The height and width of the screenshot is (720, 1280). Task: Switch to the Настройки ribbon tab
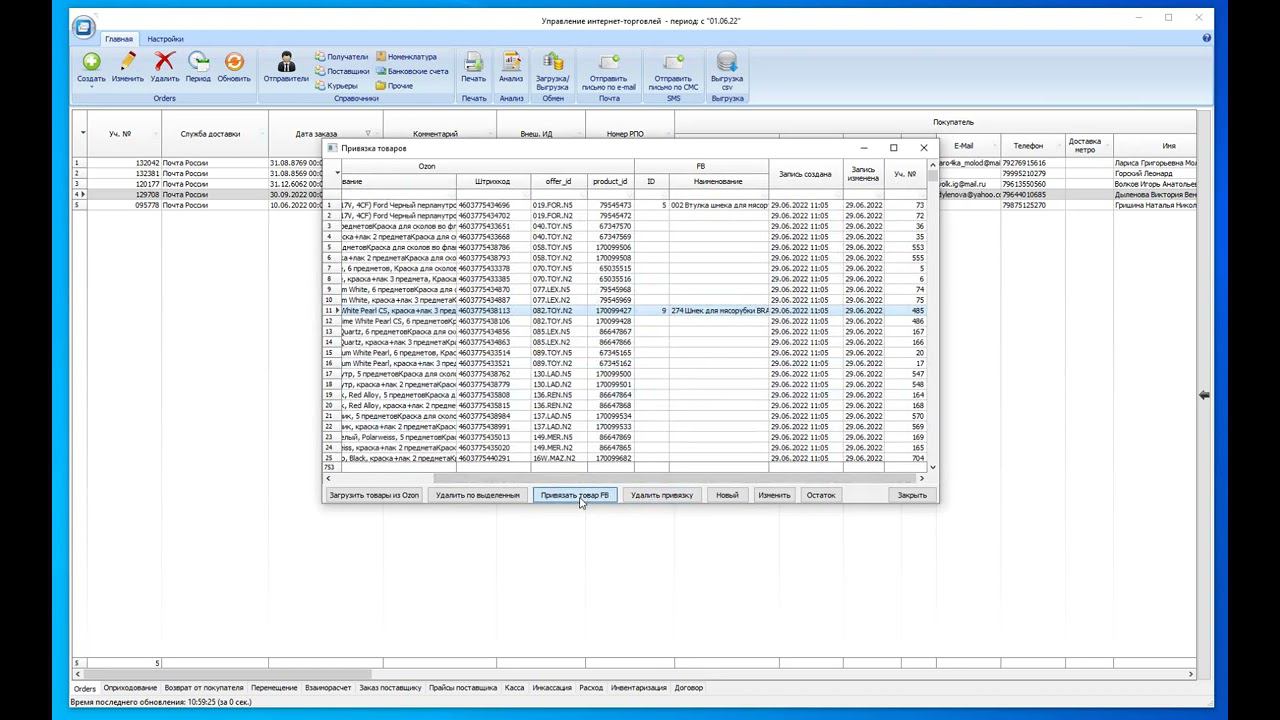(x=165, y=39)
